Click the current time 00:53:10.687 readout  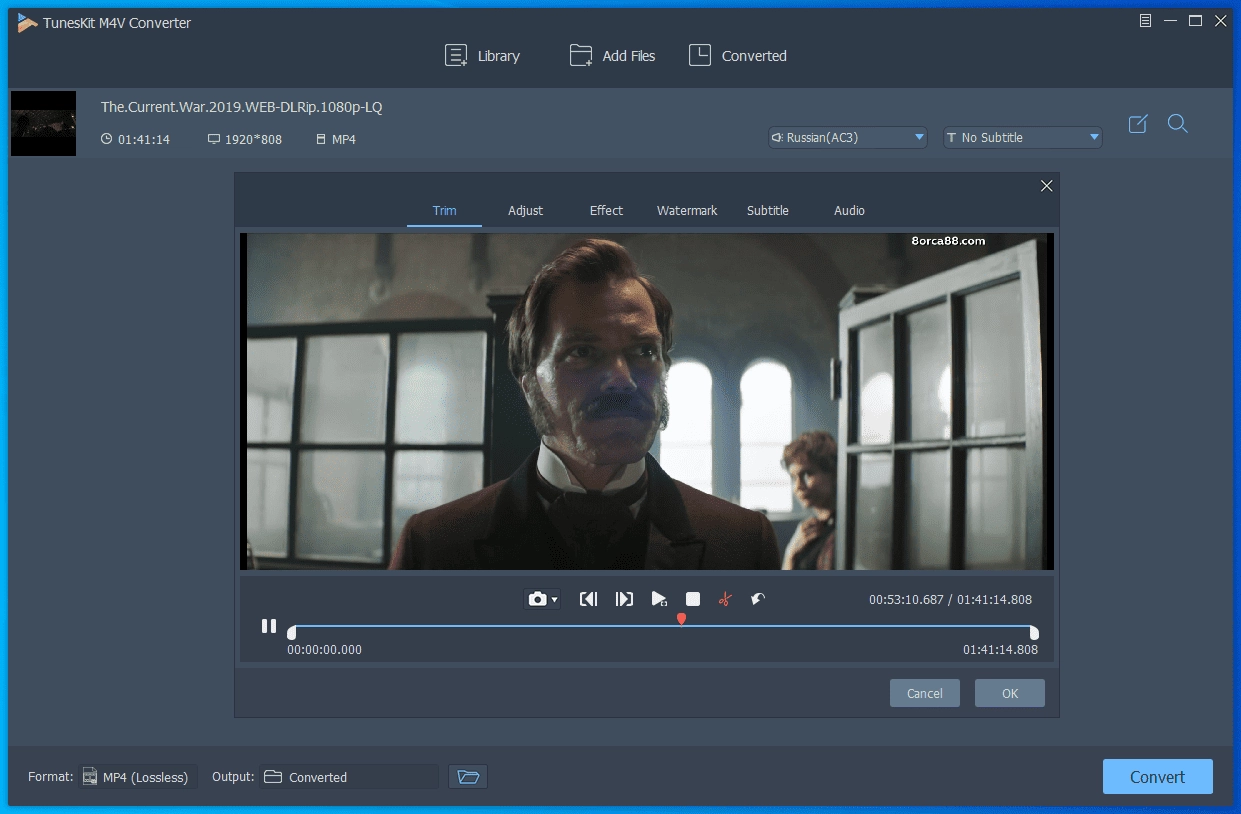906,600
